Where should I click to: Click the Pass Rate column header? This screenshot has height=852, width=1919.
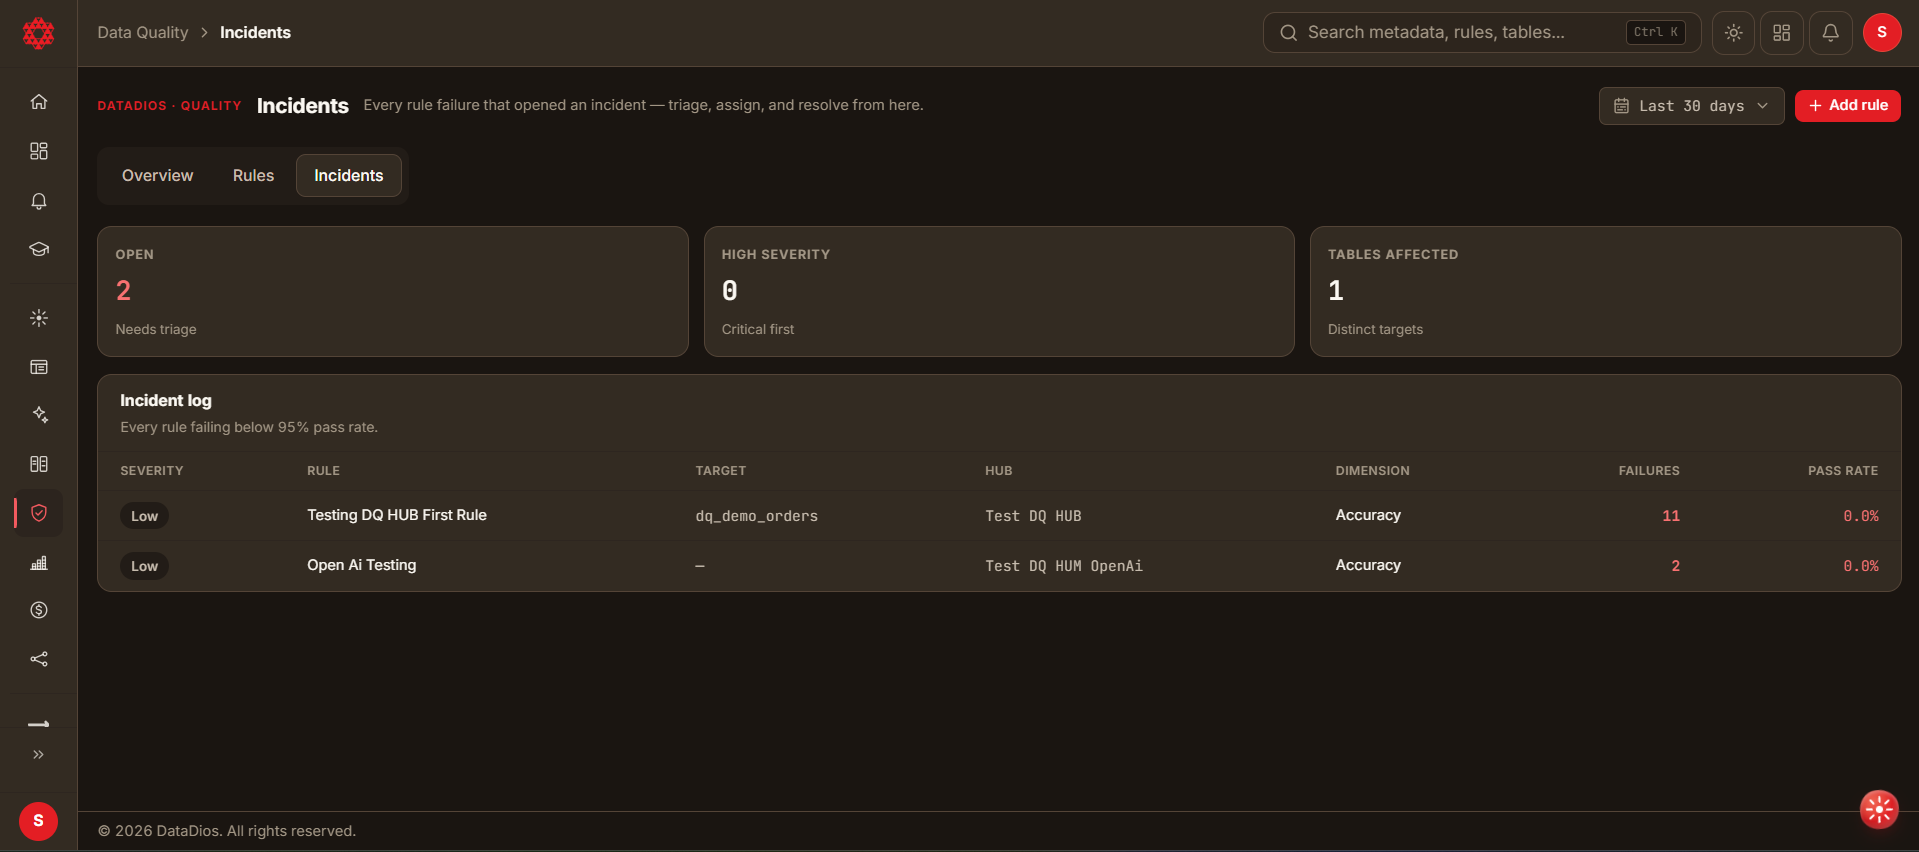coord(1843,471)
